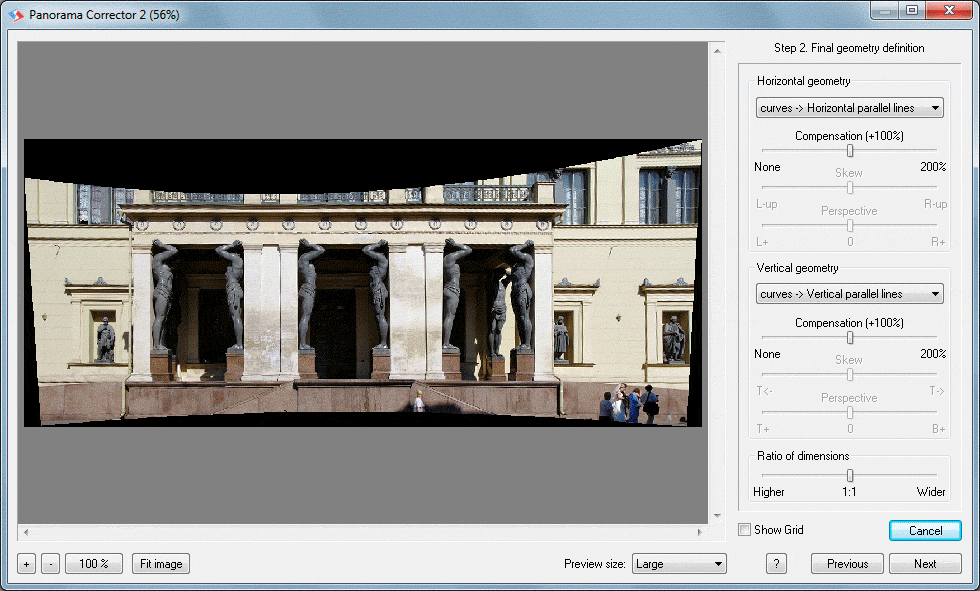The height and width of the screenshot is (591, 980).
Task: Click the Ratio of dimensions slider handle
Action: pyautogui.click(x=850, y=476)
